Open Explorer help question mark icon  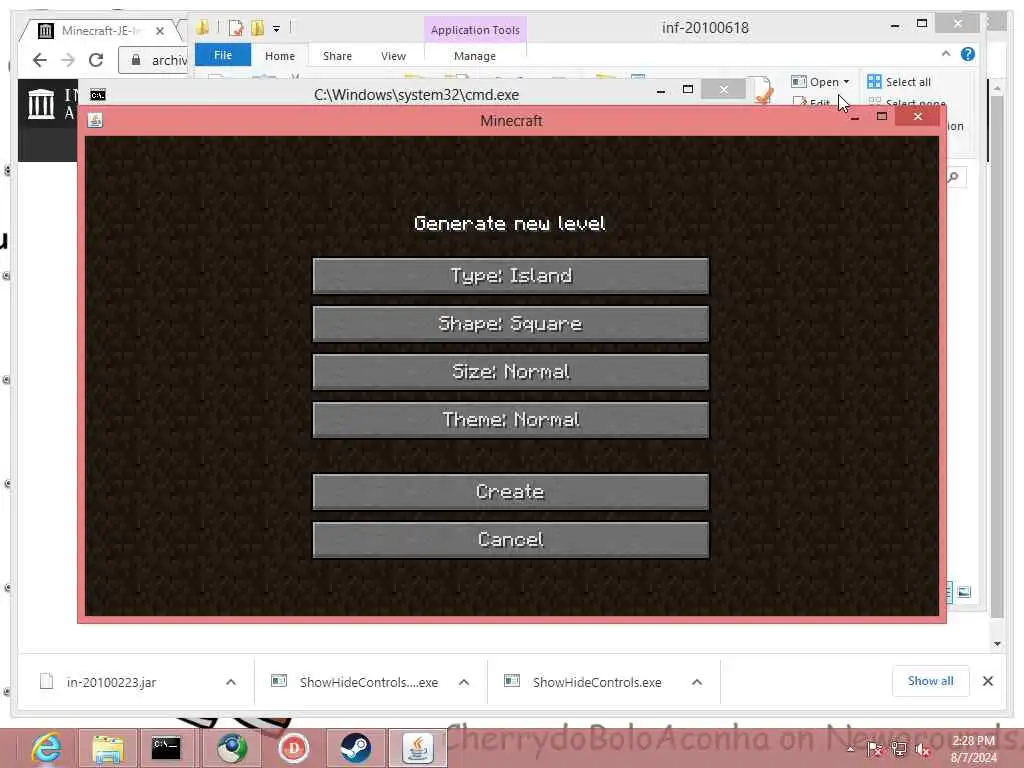(968, 54)
